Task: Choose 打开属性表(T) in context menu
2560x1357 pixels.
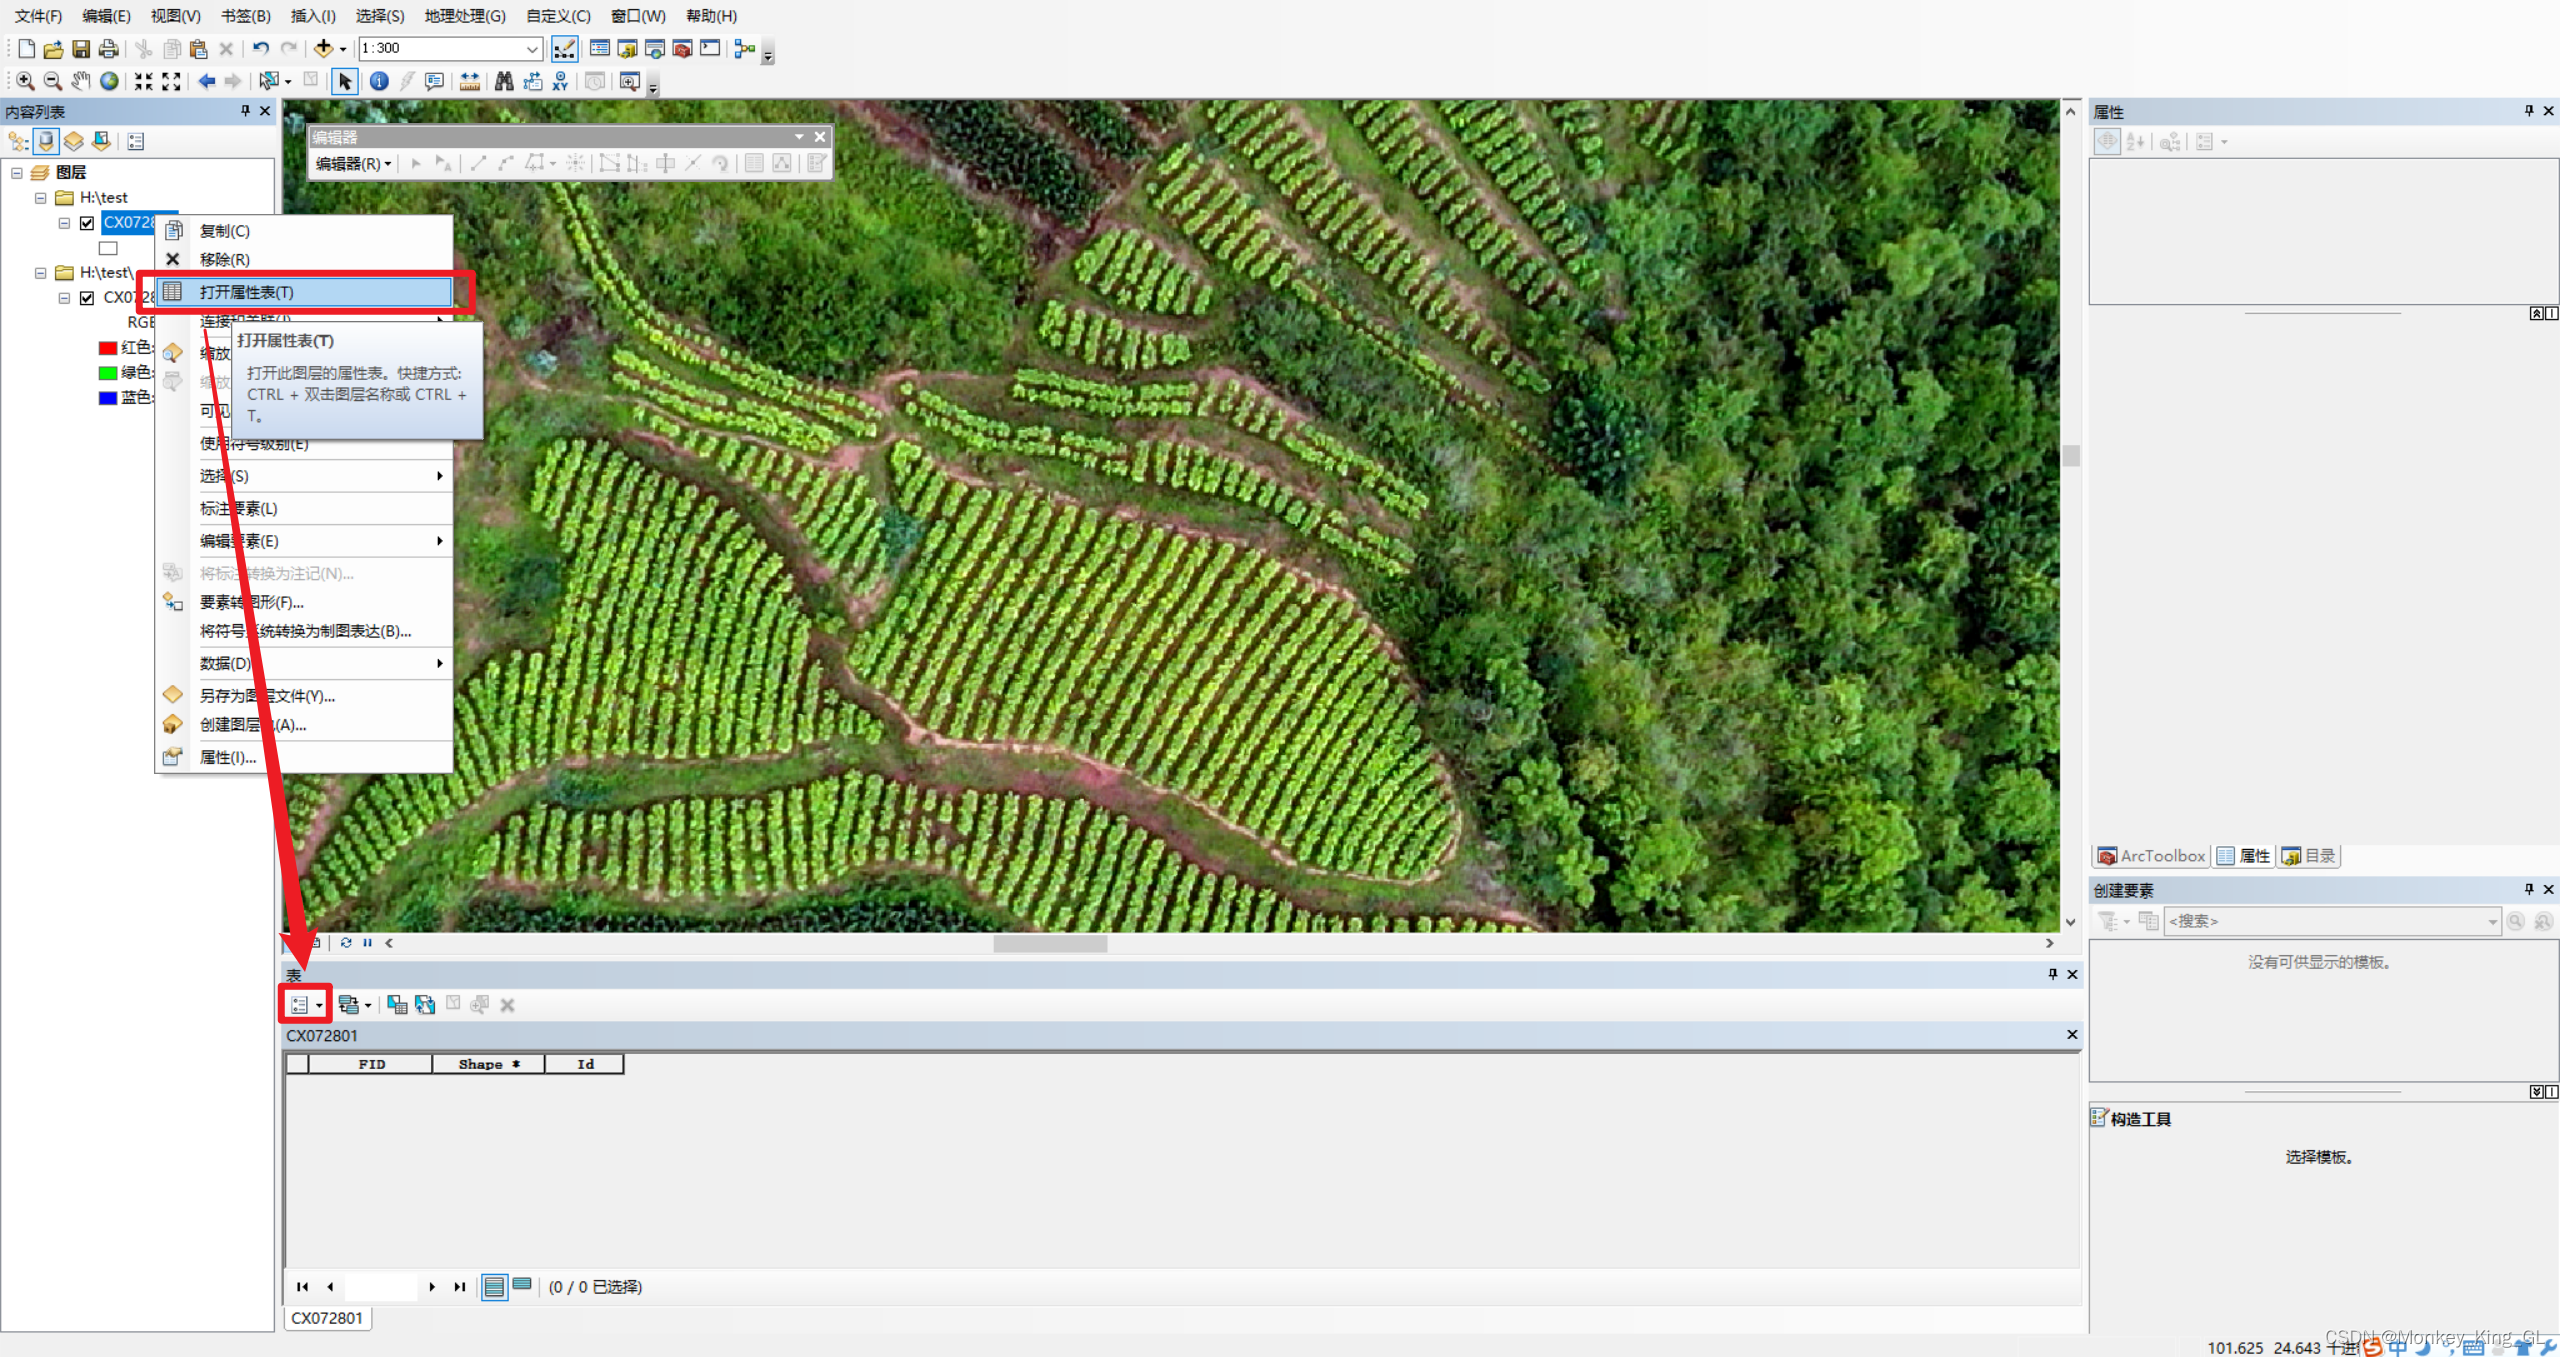Action: click(x=305, y=292)
